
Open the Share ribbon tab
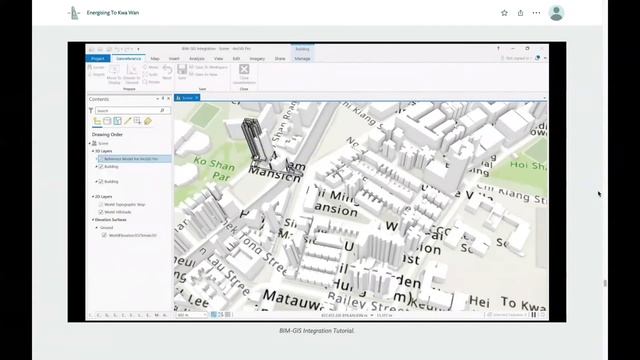coord(280,59)
